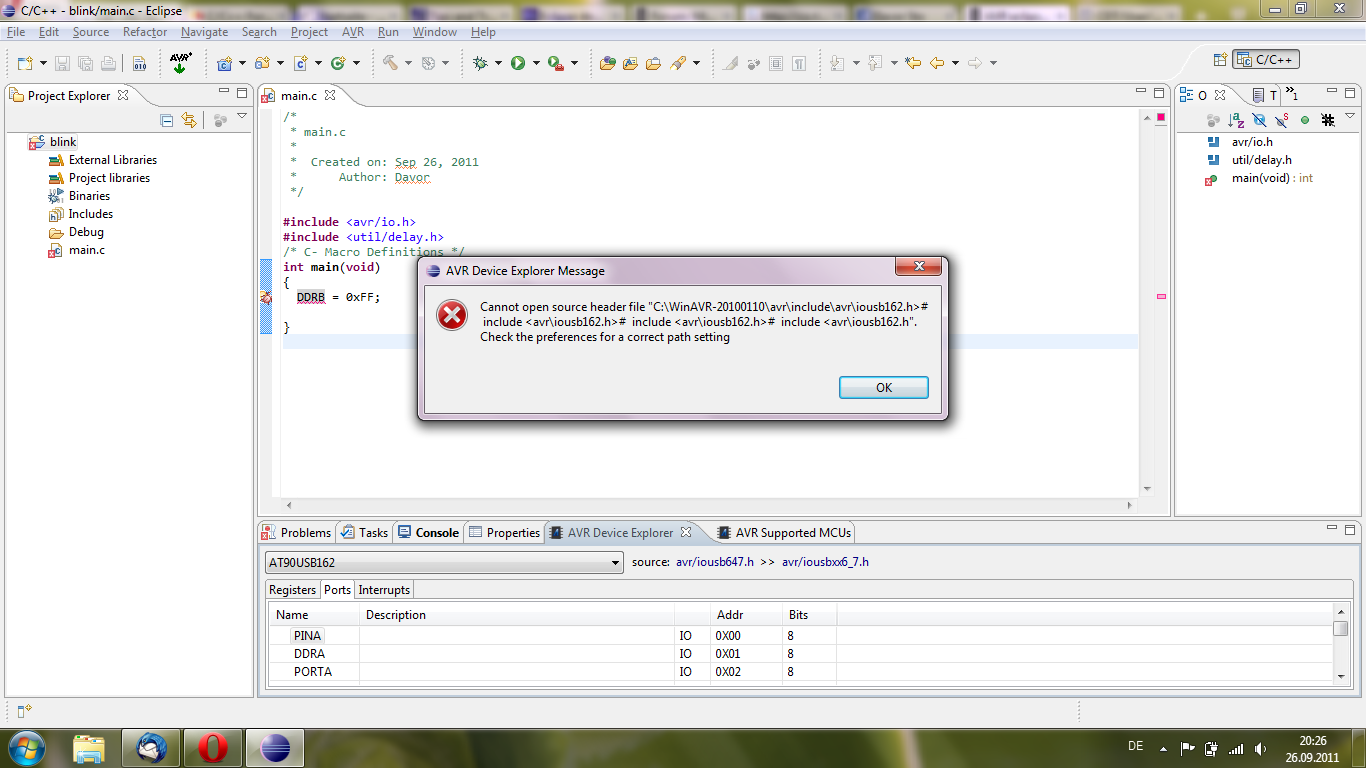
Task: Collapse All in Project Explorer
Action: [x=167, y=120]
